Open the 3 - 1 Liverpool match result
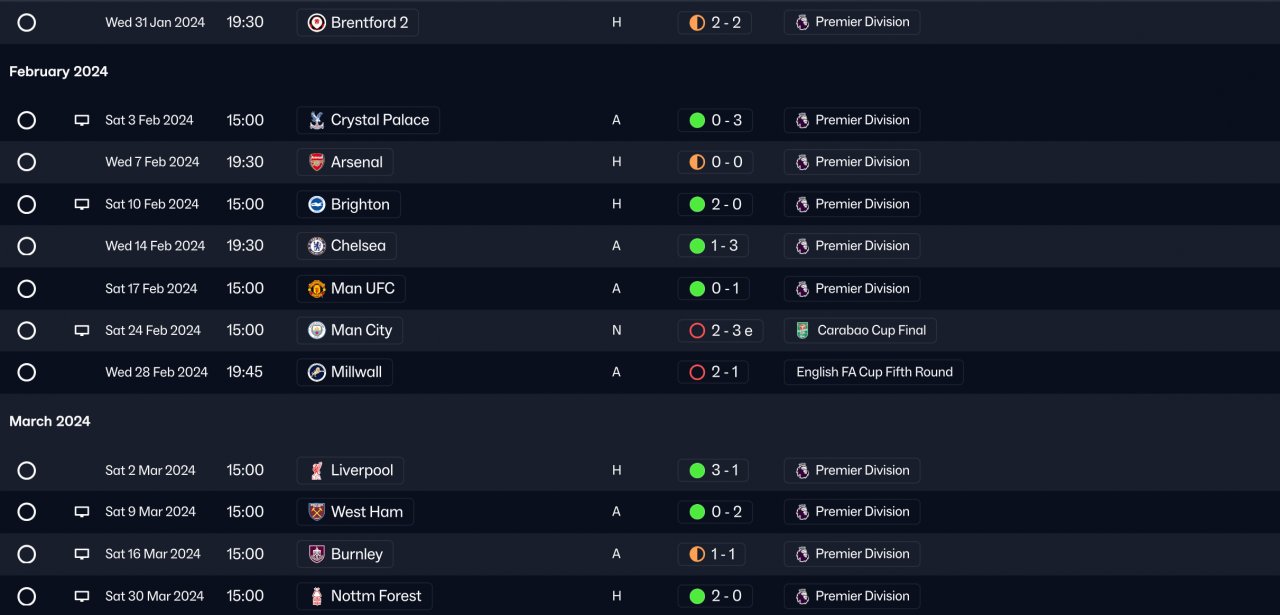Viewport: 1280px width, 615px height. (x=714, y=470)
